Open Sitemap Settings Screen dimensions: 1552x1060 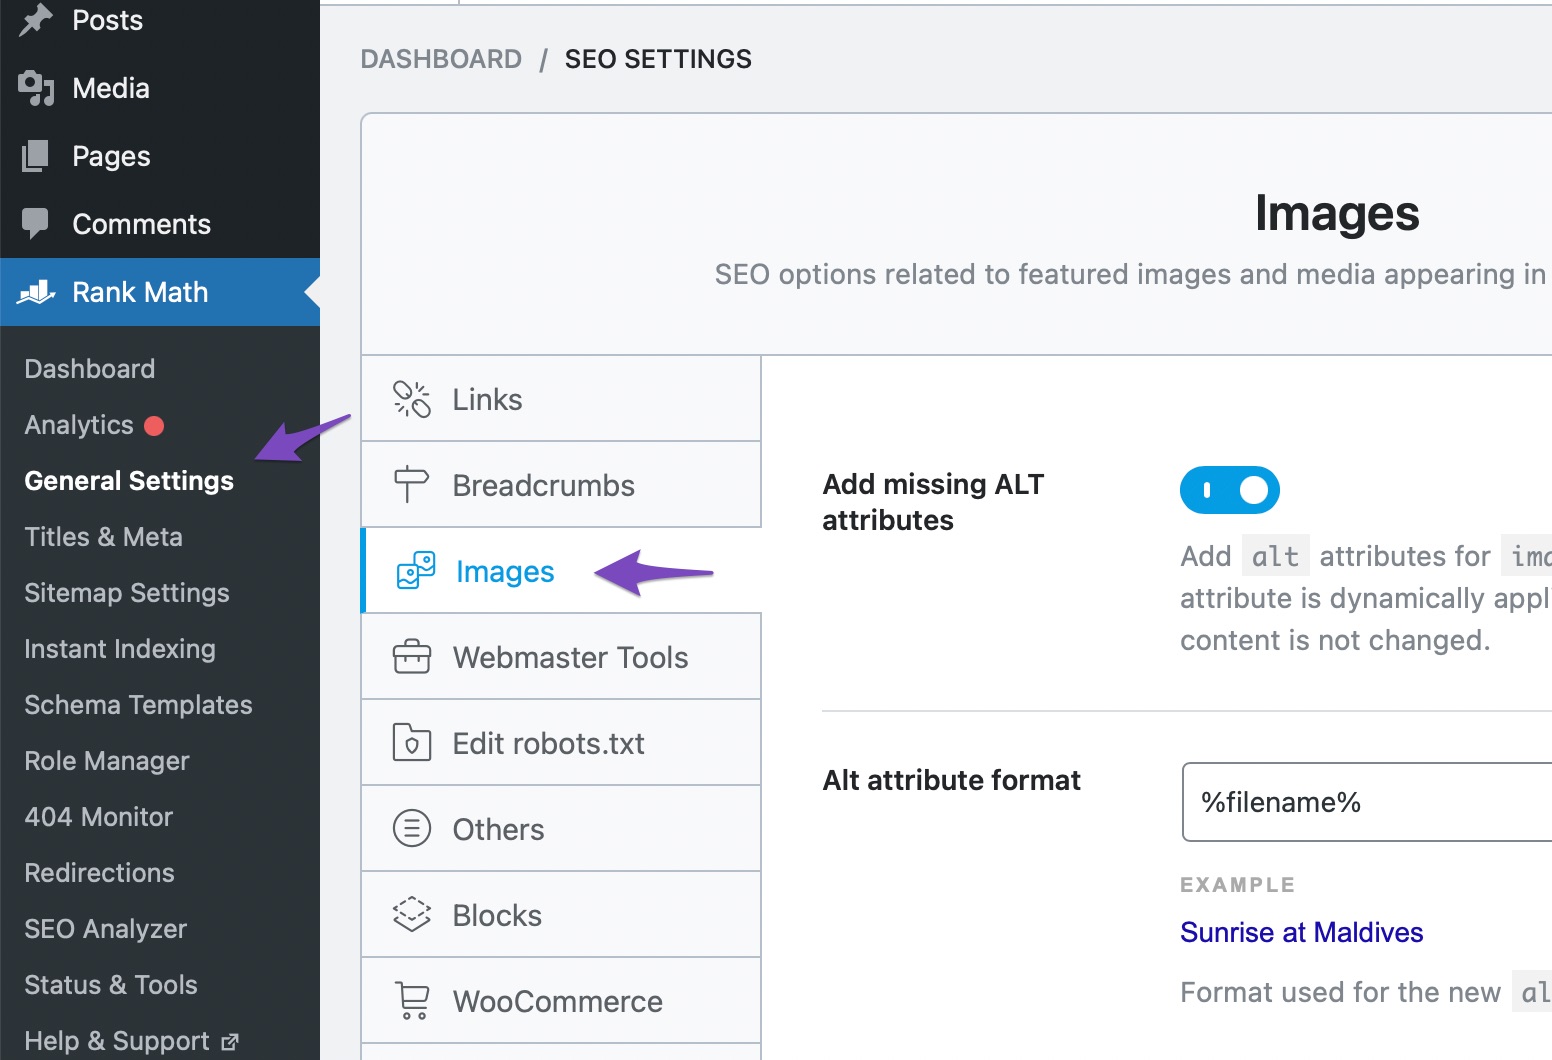point(127,593)
